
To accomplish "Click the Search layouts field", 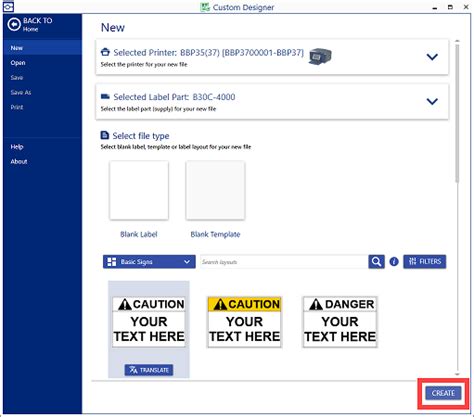I will pos(284,262).
